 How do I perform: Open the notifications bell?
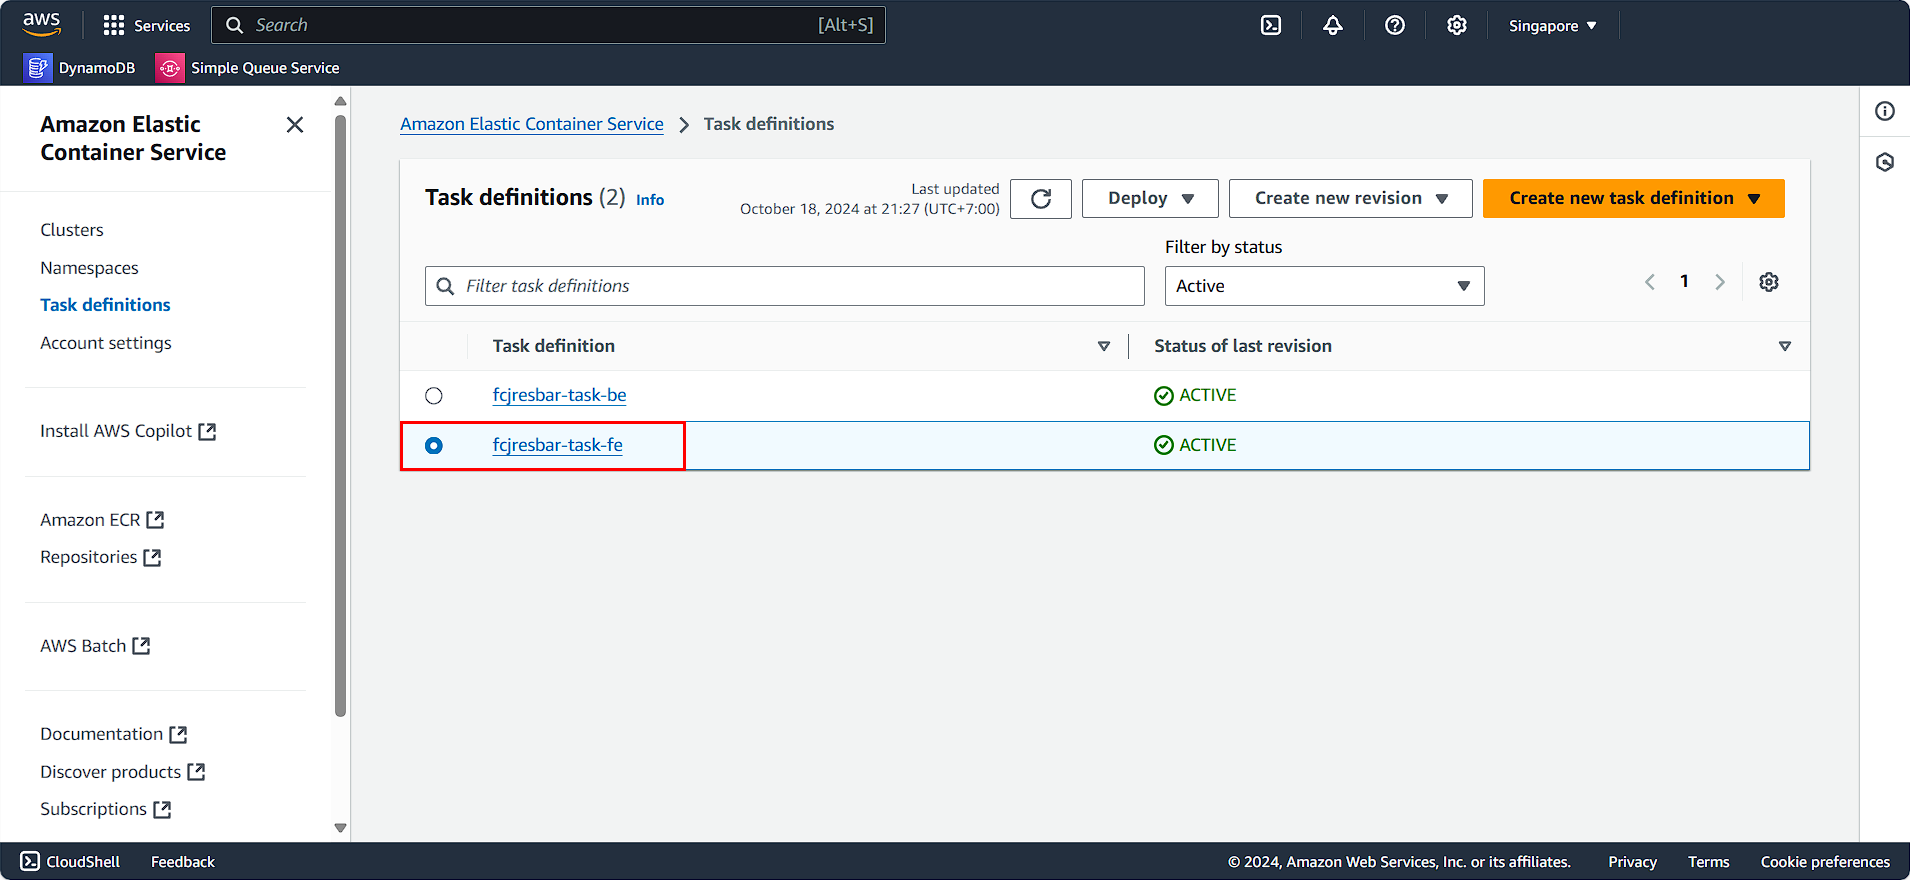tap(1333, 25)
